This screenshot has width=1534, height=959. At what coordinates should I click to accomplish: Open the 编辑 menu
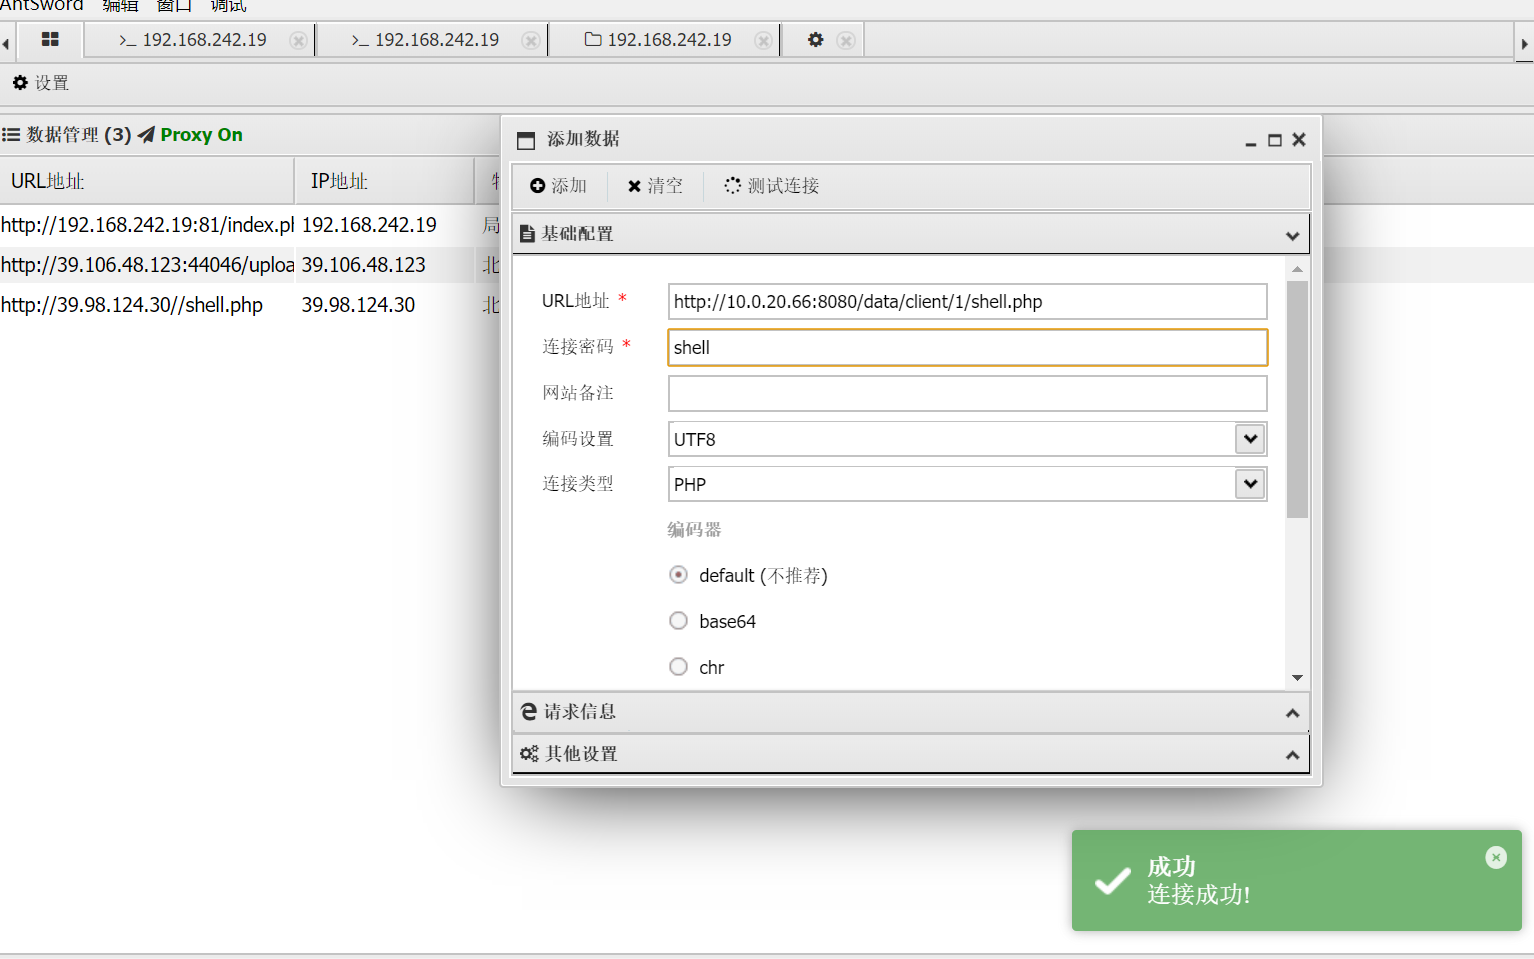pos(120,6)
